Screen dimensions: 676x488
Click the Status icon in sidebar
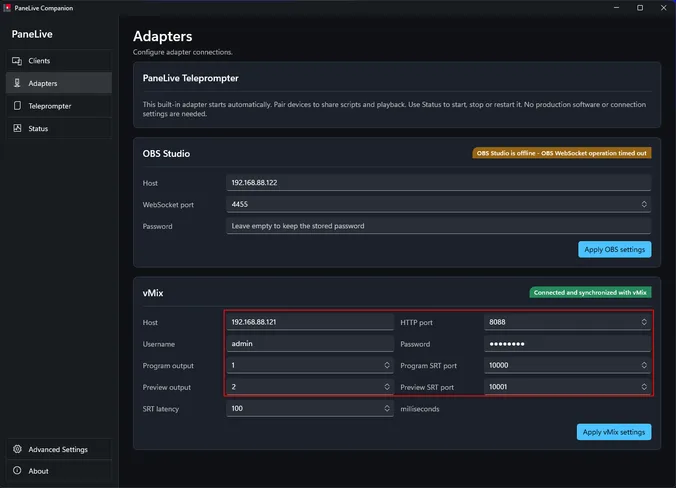click(x=17, y=128)
